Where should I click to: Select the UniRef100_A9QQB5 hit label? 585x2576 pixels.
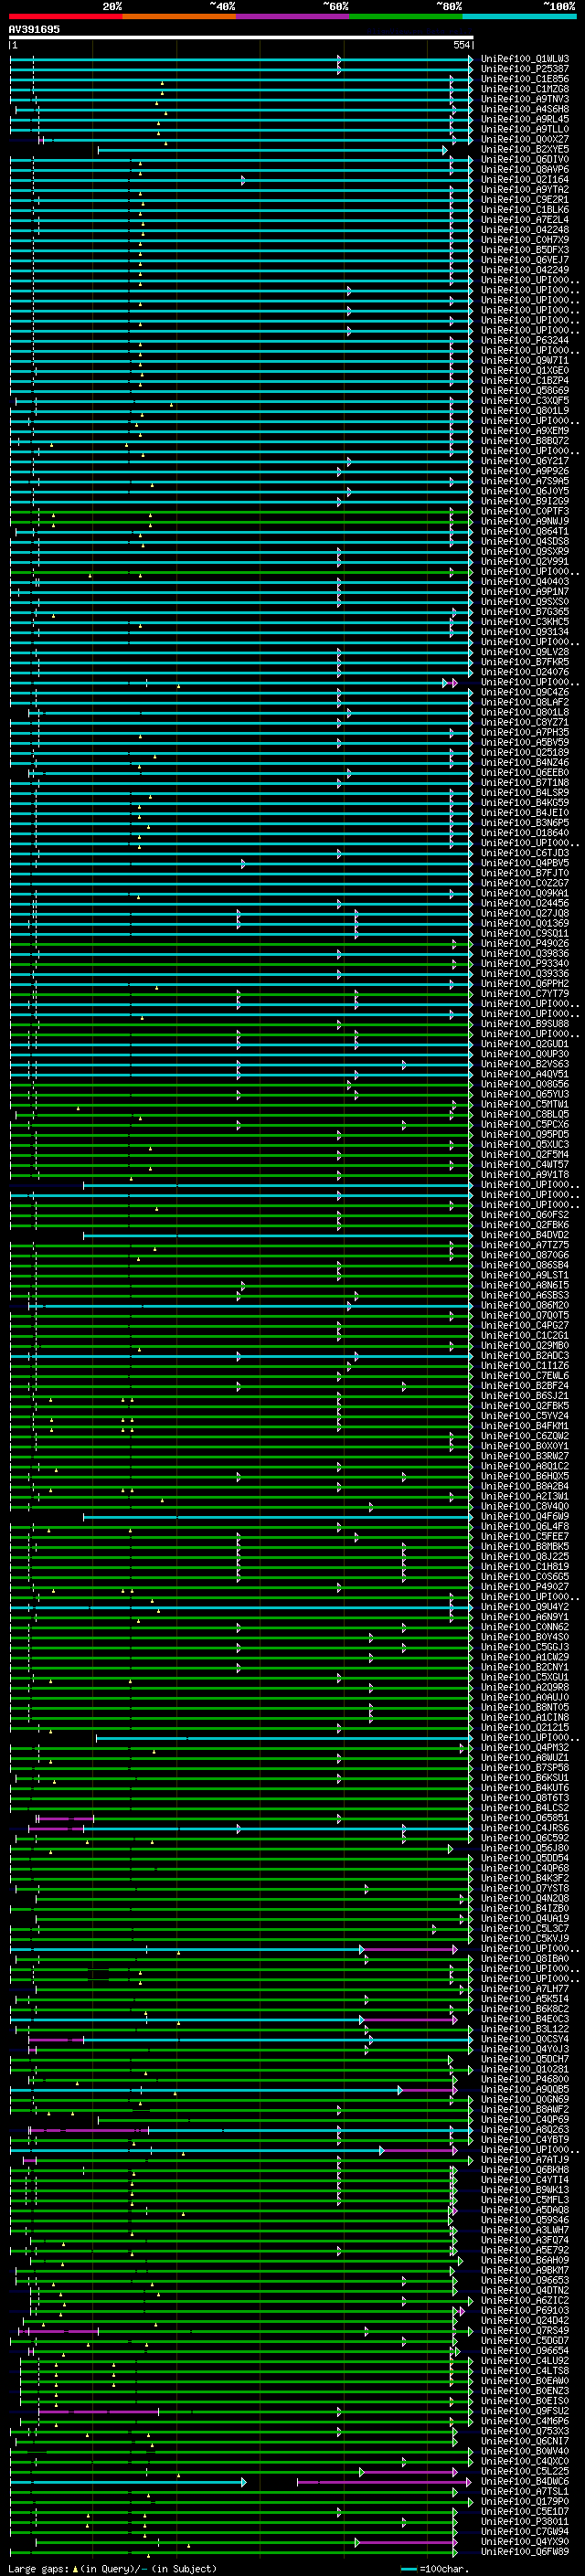click(x=524, y=2089)
